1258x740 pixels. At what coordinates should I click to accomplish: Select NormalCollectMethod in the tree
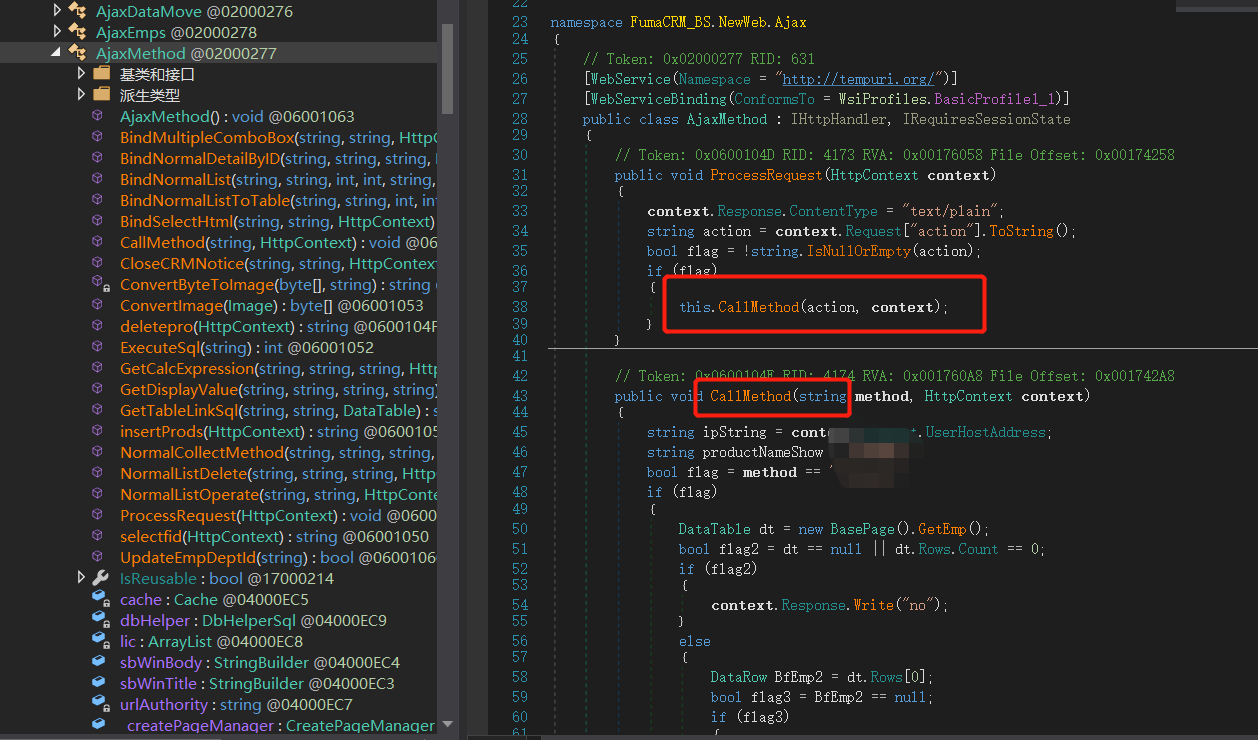[x=278, y=452]
